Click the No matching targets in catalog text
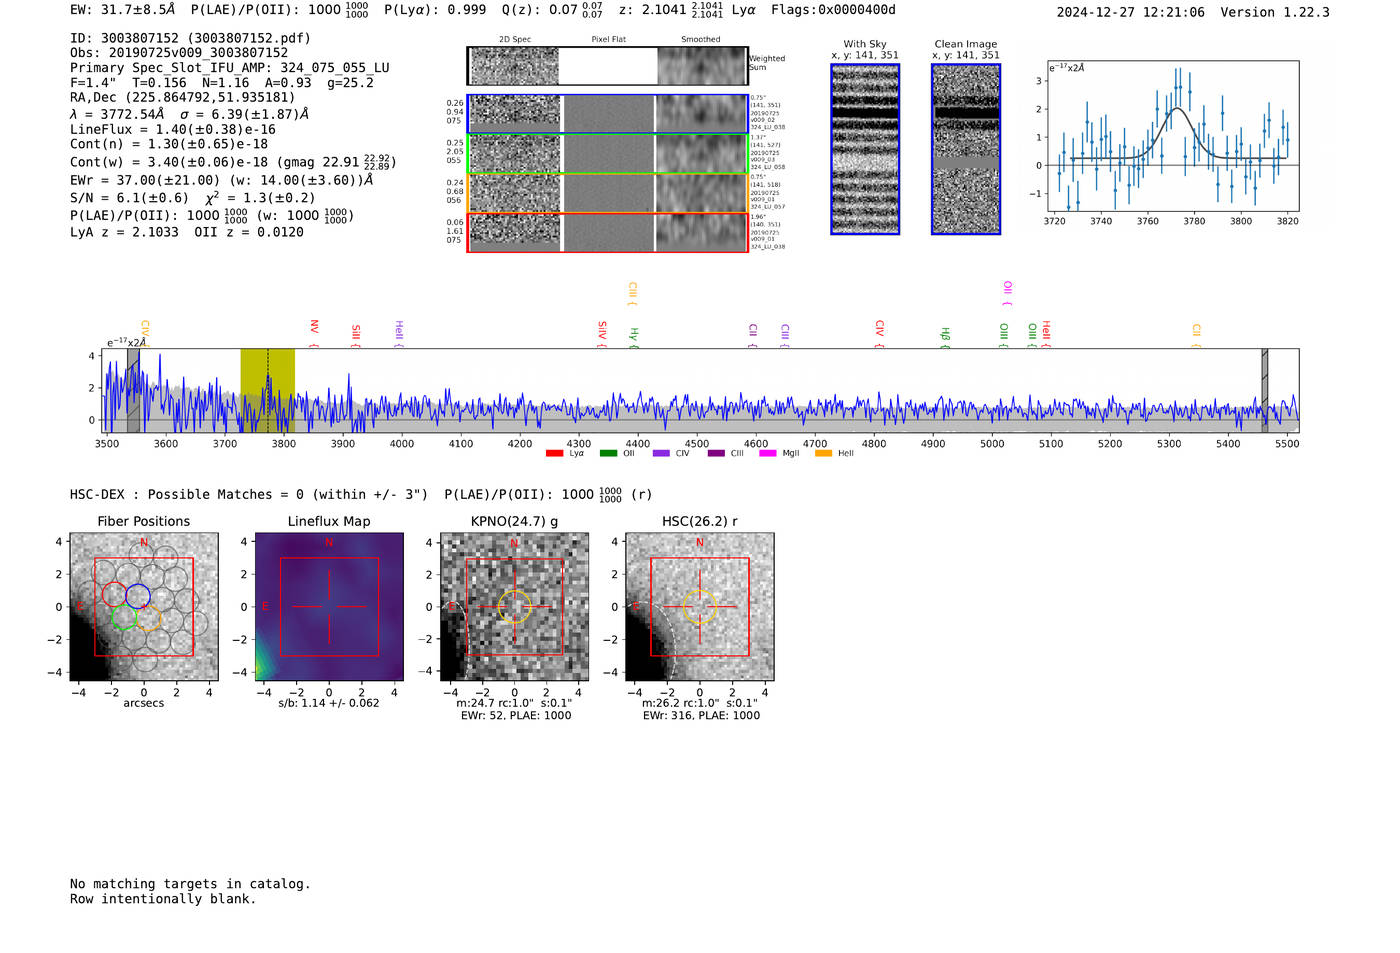1400x953 pixels. (190, 884)
